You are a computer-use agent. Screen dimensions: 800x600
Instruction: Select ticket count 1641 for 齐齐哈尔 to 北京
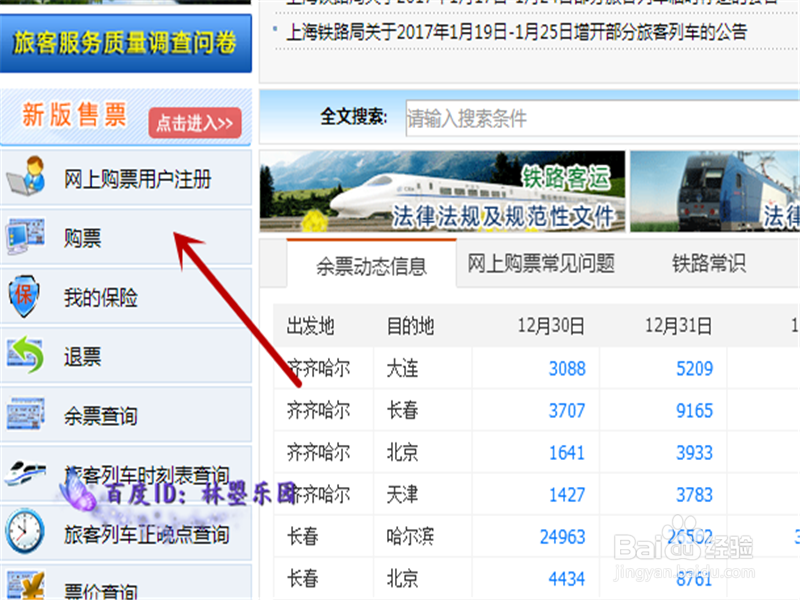click(x=567, y=453)
